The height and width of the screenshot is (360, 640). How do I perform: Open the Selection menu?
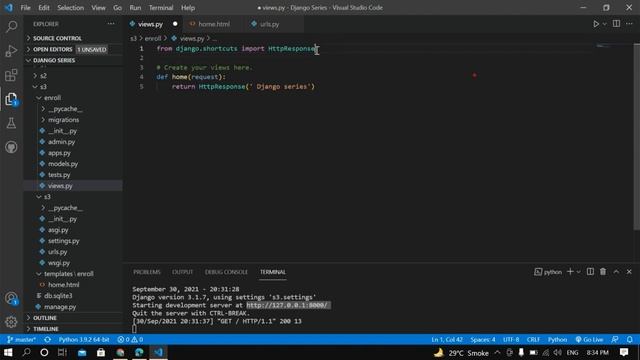(x=71, y=8)
